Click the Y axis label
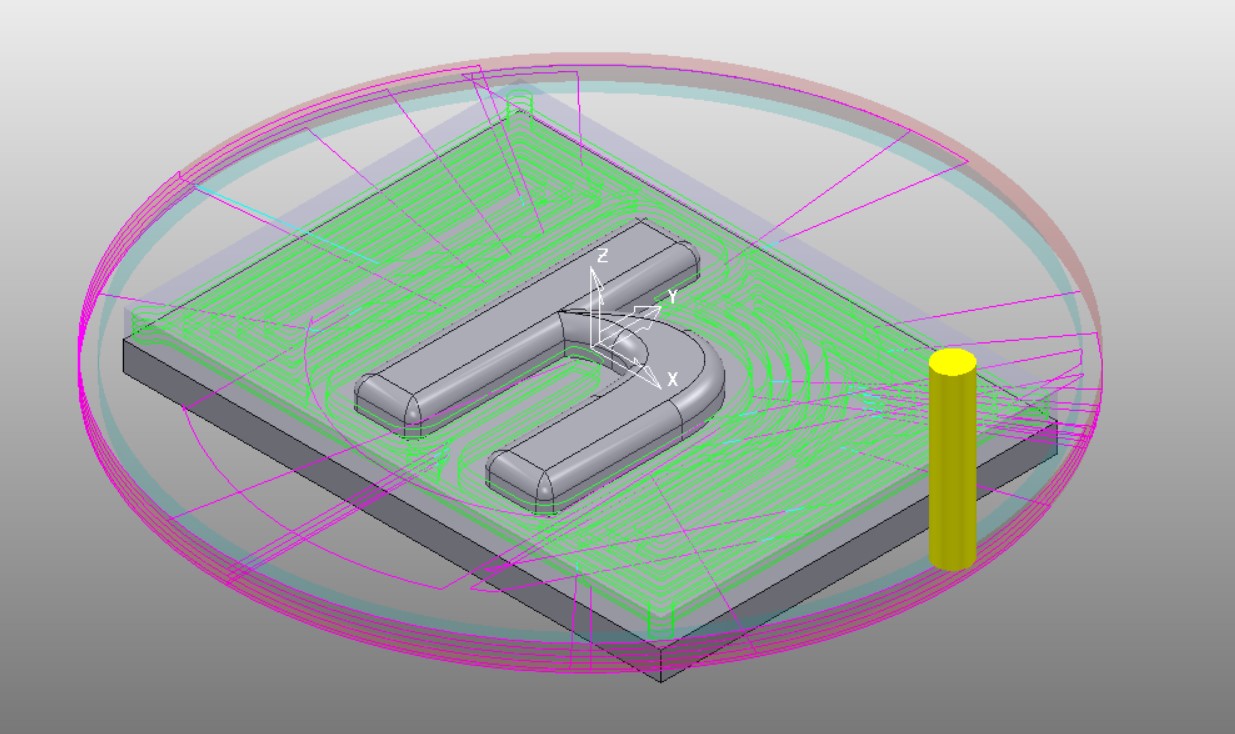 click(x=673, y=296)
